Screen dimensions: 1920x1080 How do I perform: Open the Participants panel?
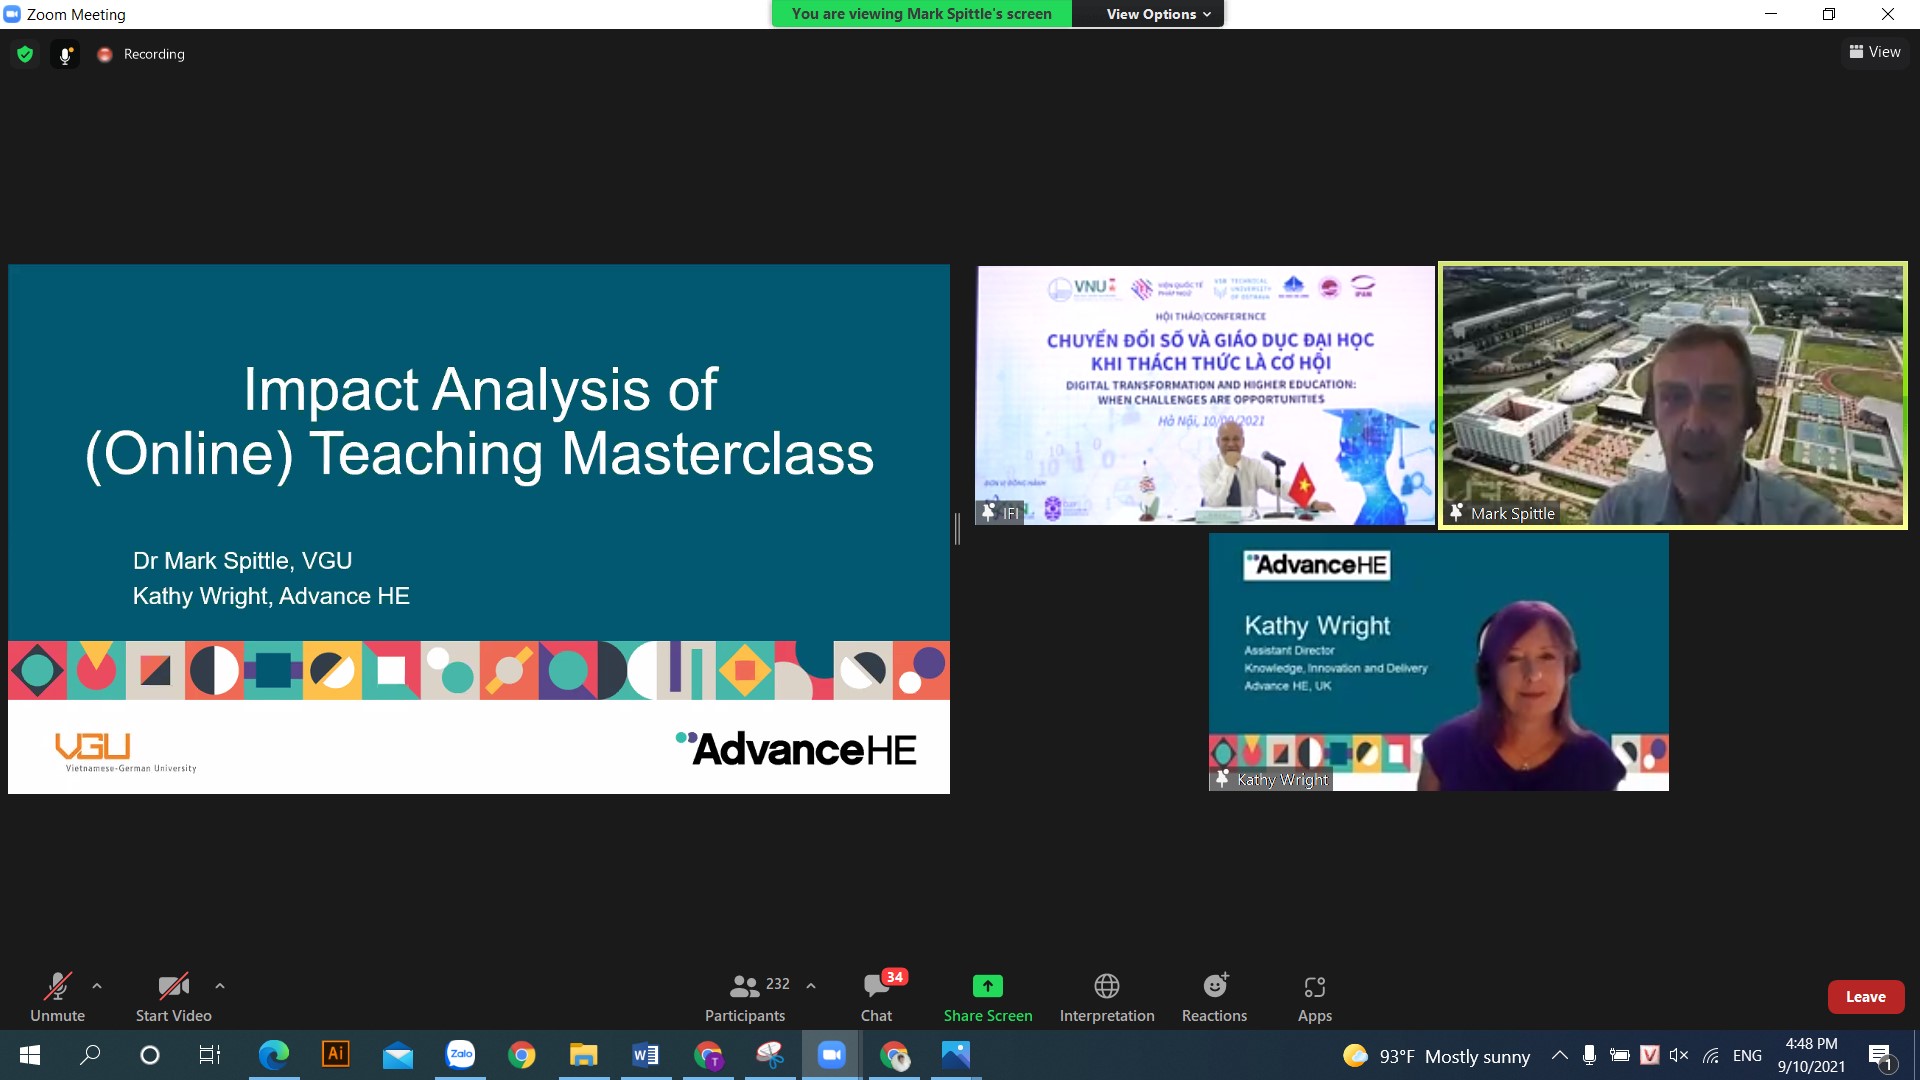(x=746, y=997)
